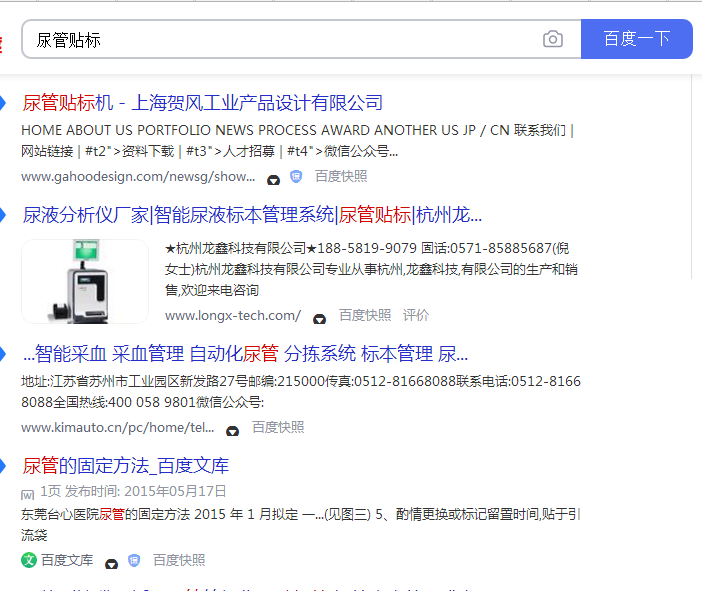Click the 百度一下 search button
Screen dimensions: 702x591
point(637,39)
